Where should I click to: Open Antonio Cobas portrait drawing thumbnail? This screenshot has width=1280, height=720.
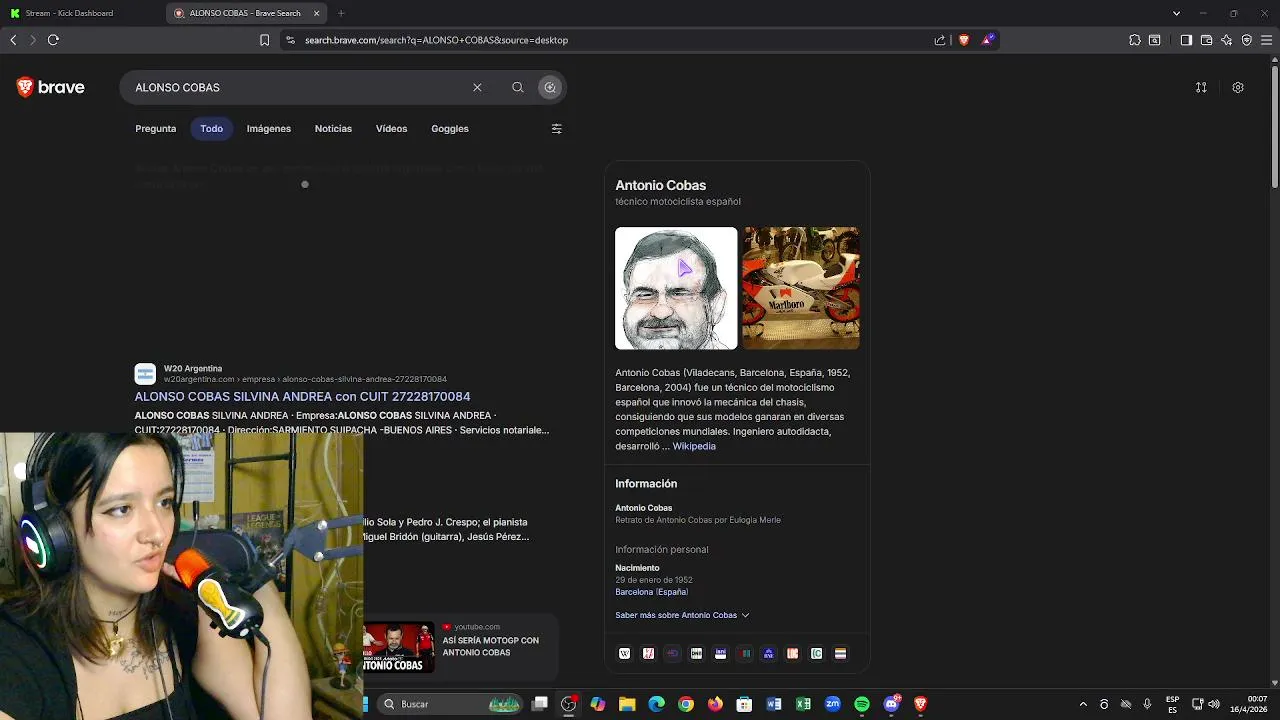coord(676,288)
